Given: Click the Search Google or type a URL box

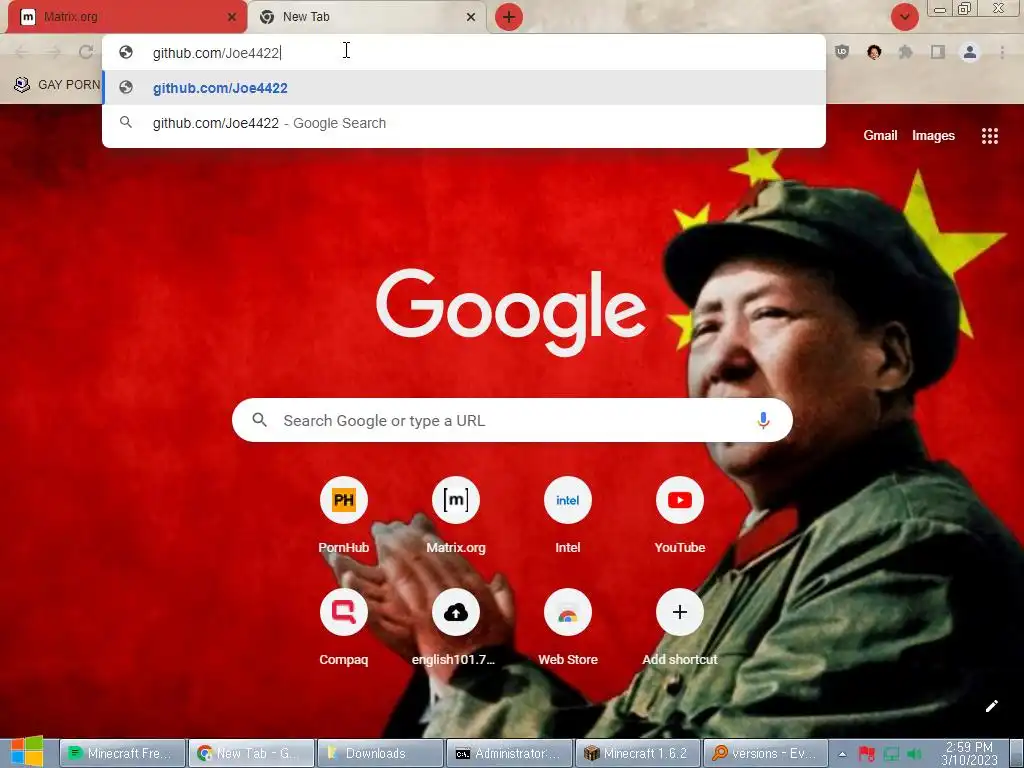Looking at the screenshot, I should (x=512, y=421).
